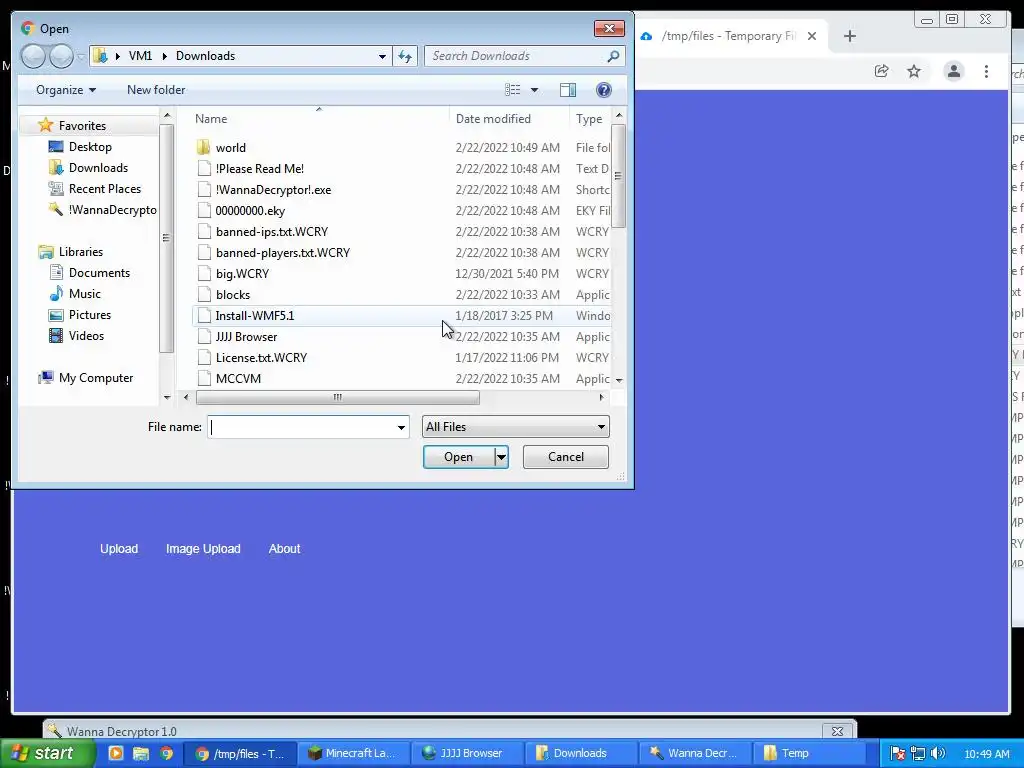The image size is (1024, 768).
Task: Open Downloads under Favorites
Action: click(98, 168)
